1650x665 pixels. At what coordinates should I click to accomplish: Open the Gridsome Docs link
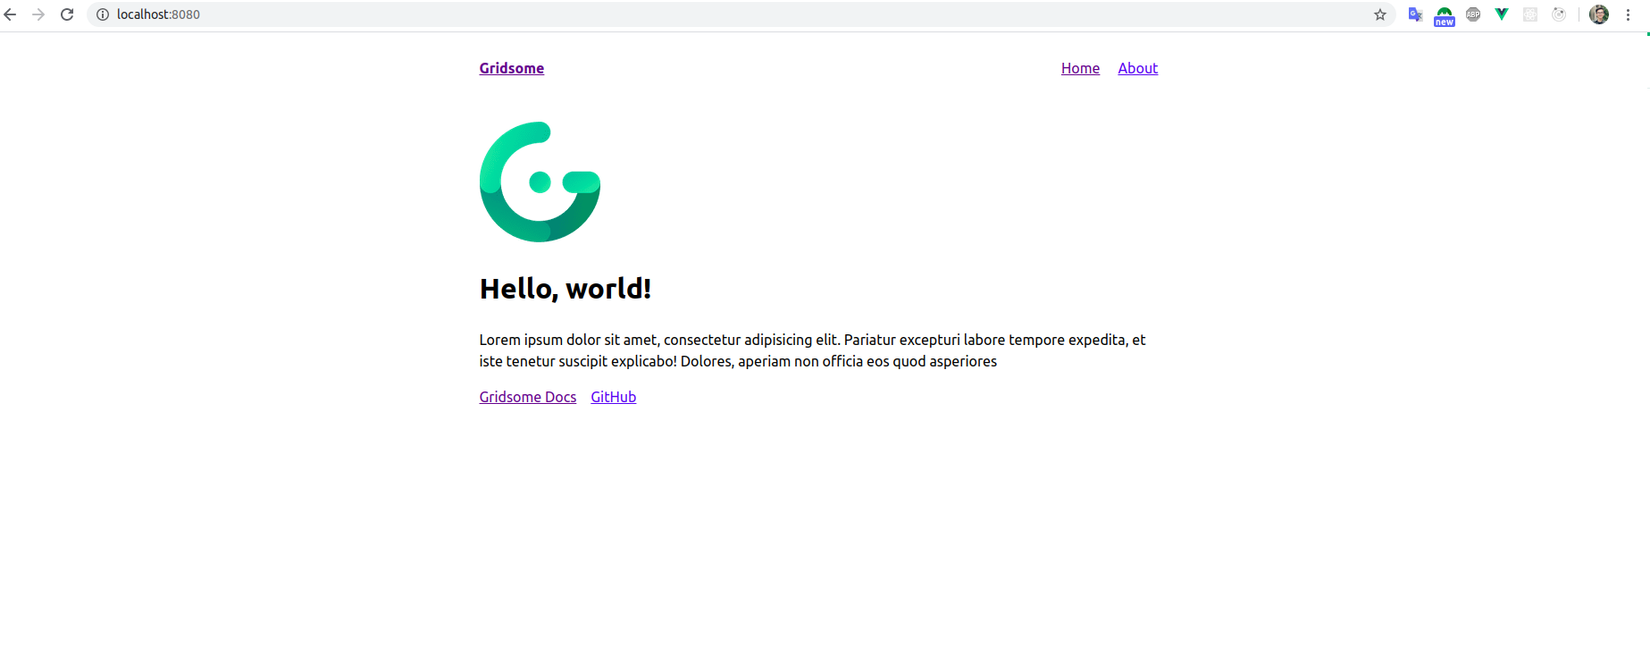point(527,397)
